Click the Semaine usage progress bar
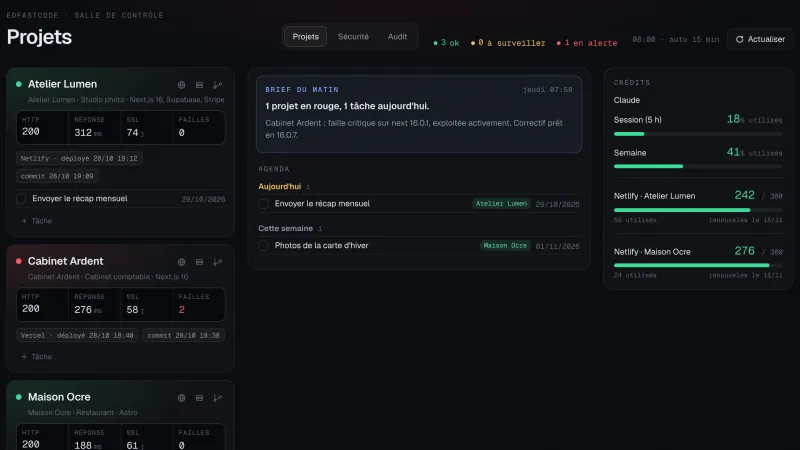Viewport: 800px width, 450px height. [x=697, y=166]
